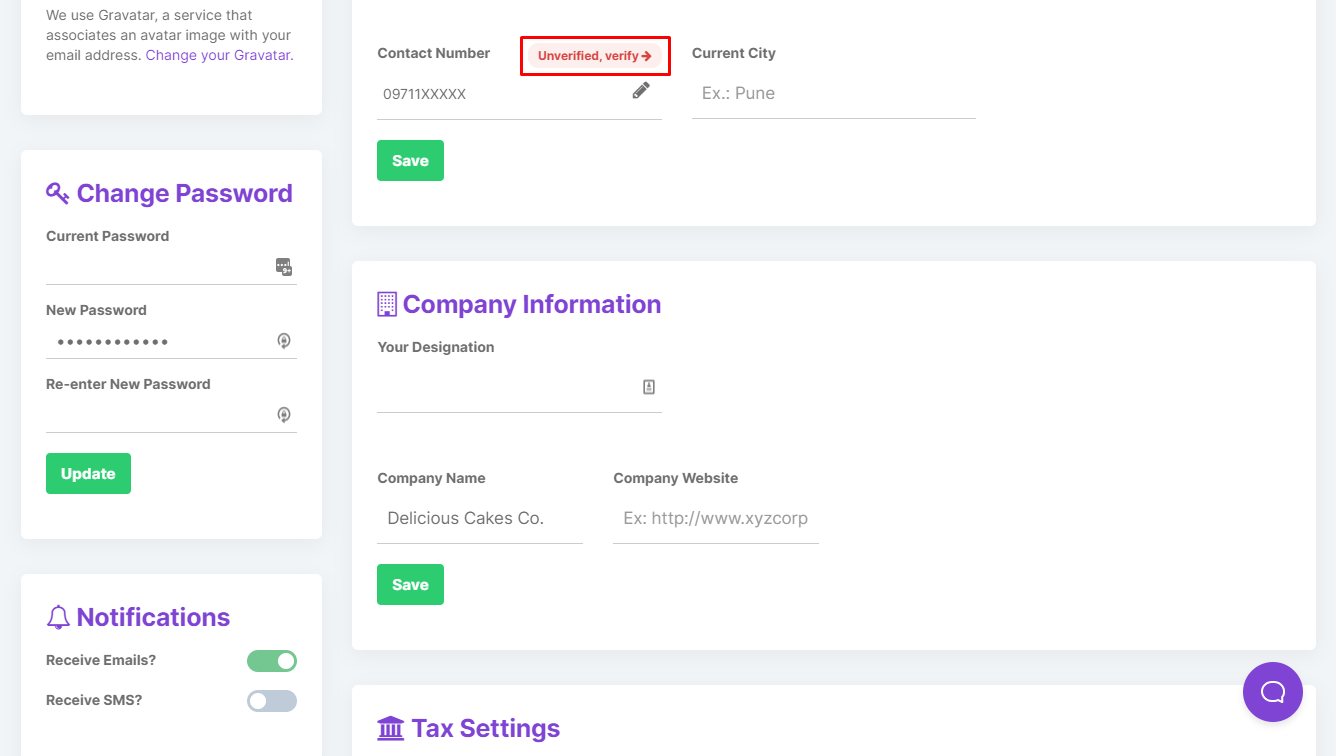Click the keyhole icon in New Password field
The height and width of the screenshot is (756, 1336).
coord(284,341)
